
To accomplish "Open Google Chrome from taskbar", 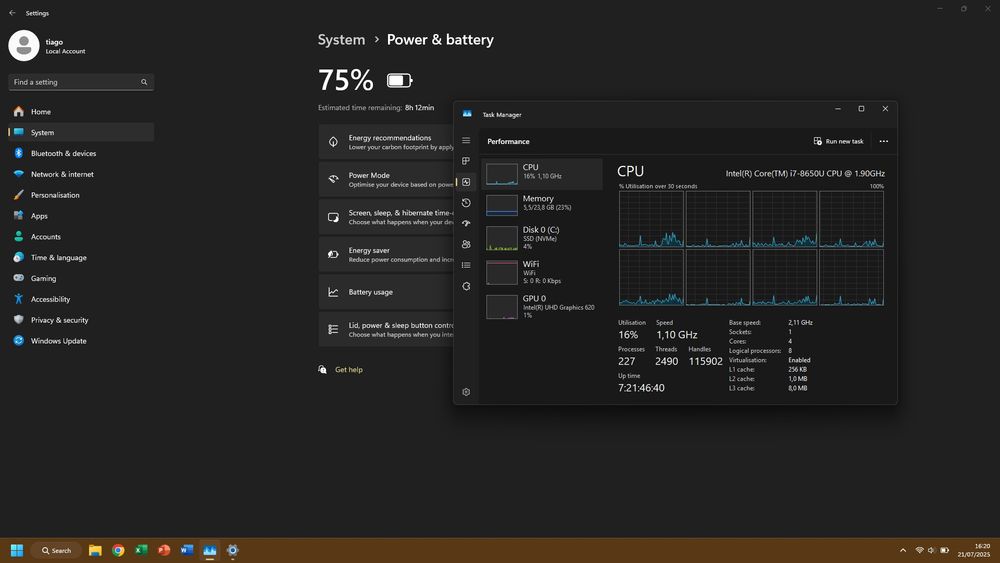I will tap(118, 550).
